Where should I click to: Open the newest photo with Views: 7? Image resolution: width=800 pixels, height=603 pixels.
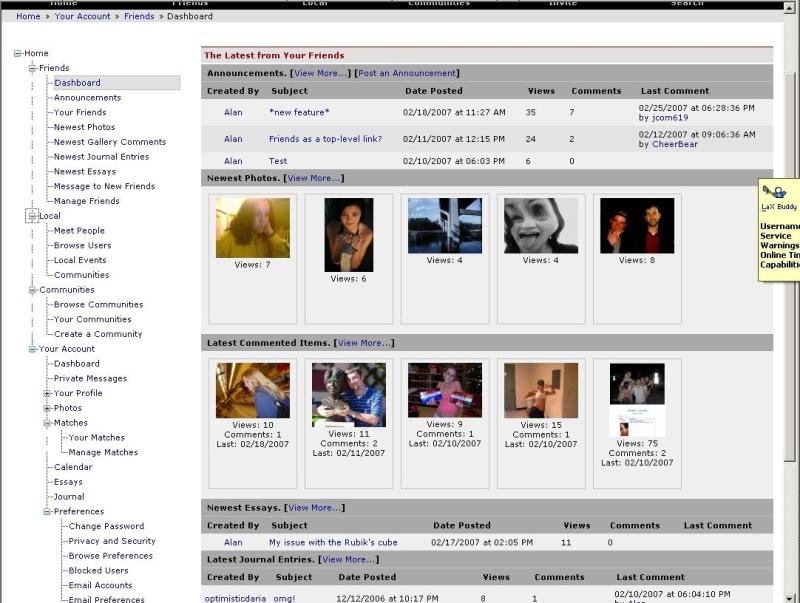coord(253,228)
